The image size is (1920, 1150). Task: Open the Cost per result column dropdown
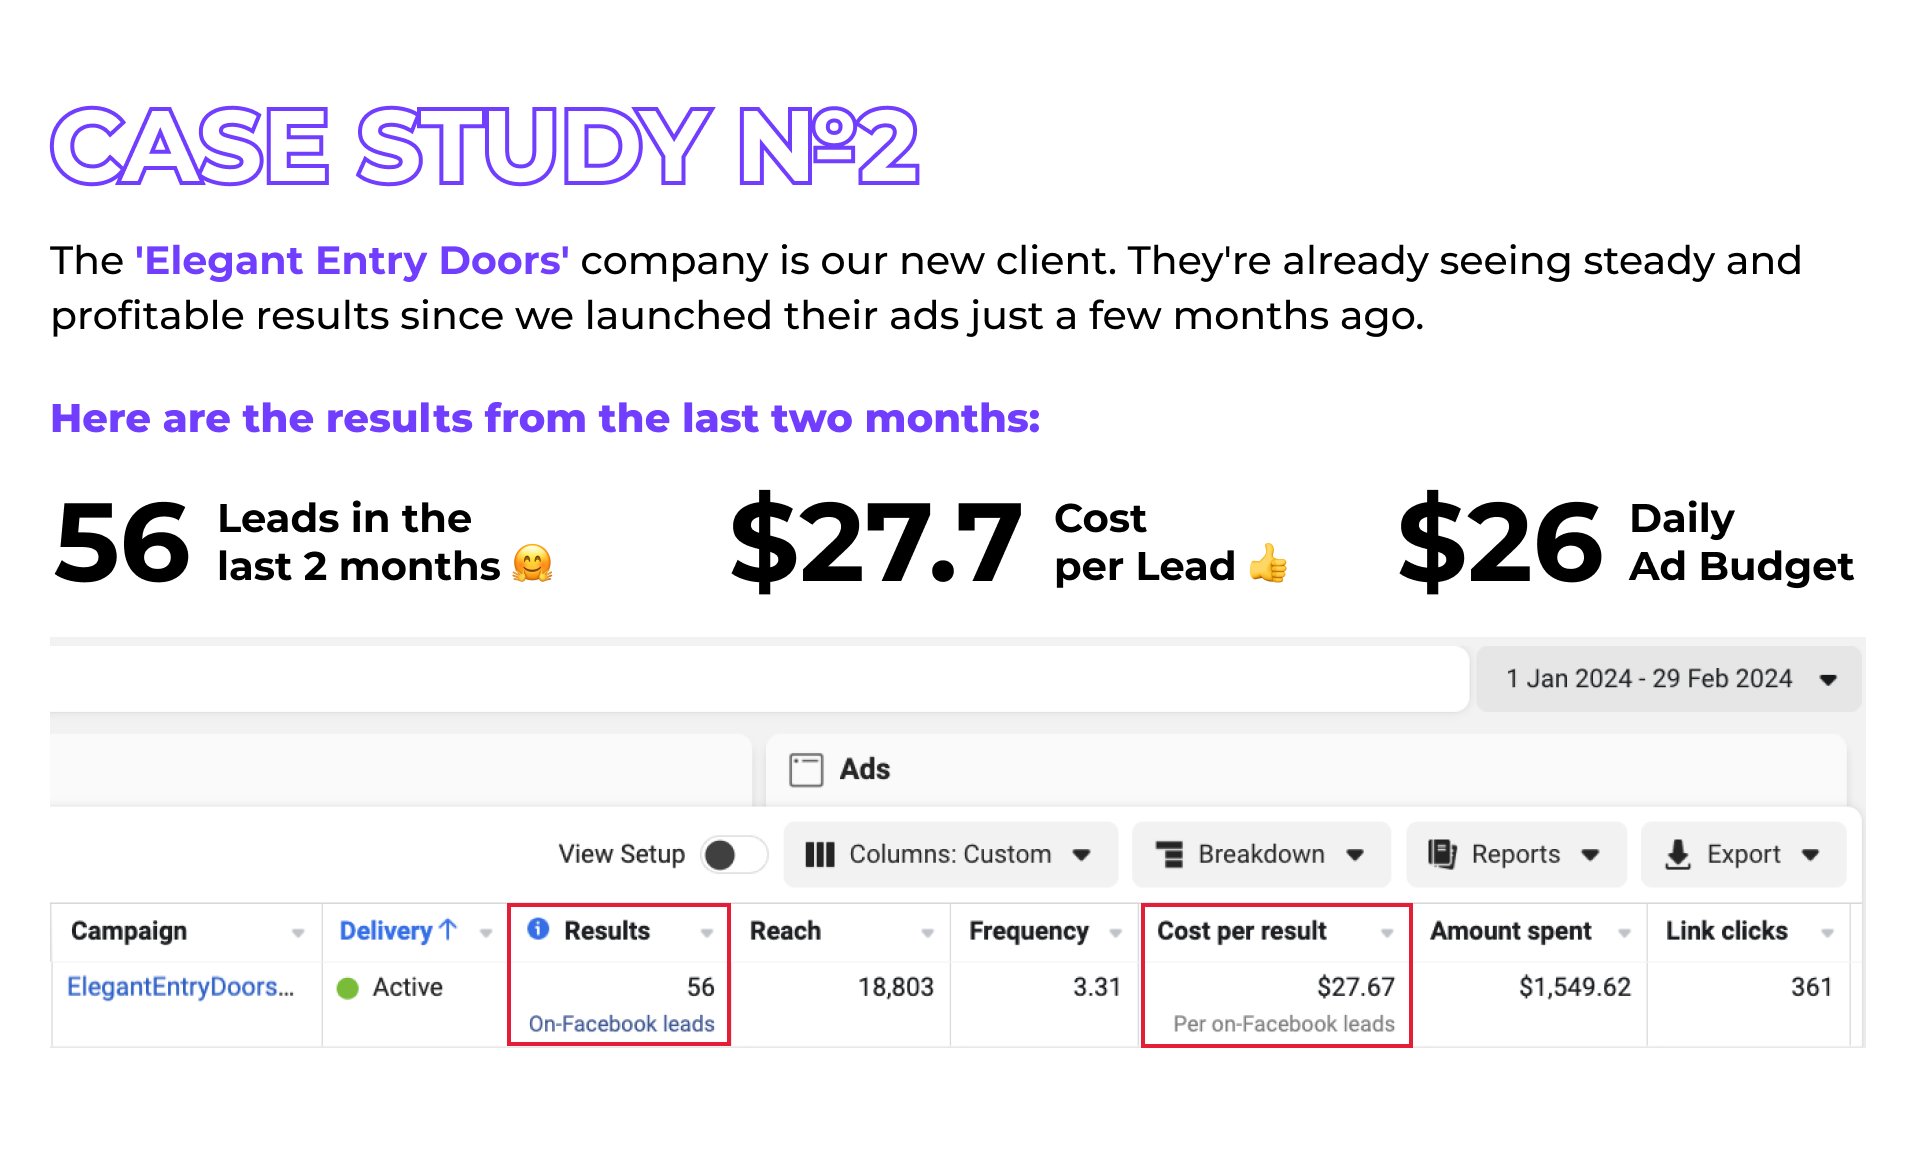1387,932
